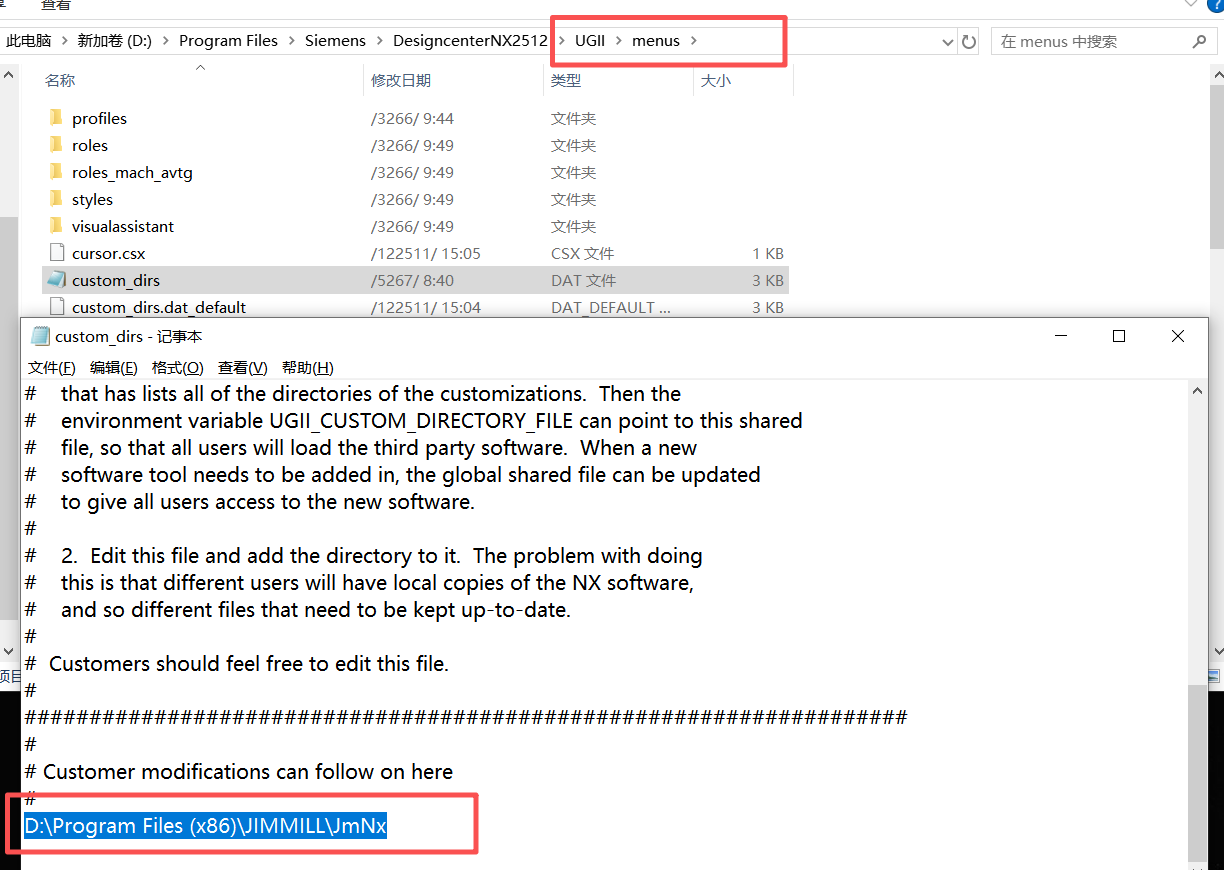The width and height of the screenshot is (1224, 870).
Task: Click the line starting '2. Edit this file'
Action: (381, 555)
